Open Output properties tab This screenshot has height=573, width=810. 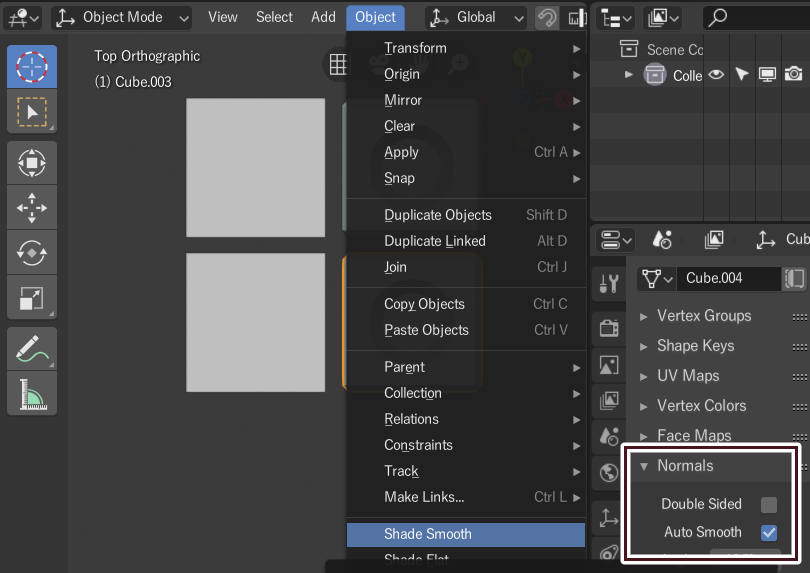pyautogui.click(x=609, y=365)
